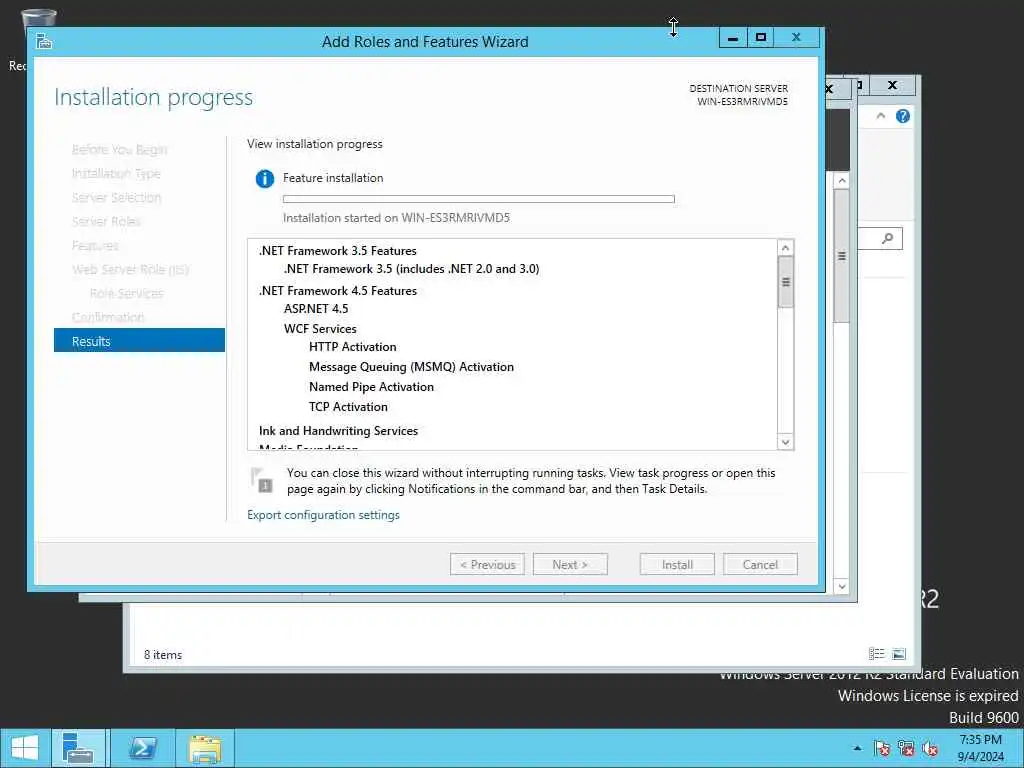Screen dimensions: 1024x768
Task: Select Confirmation step in the sidebar
Action: click(108, 317)
